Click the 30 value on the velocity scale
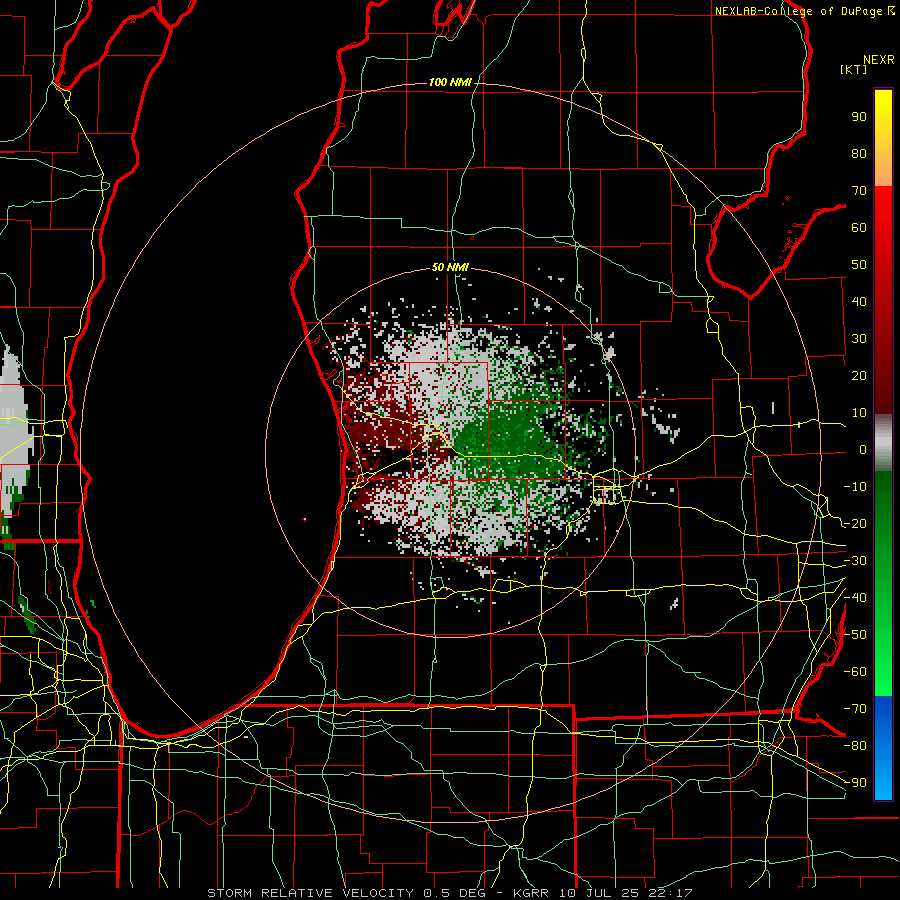The width and height of the screenshot is (900, 900). click(859, 339)
